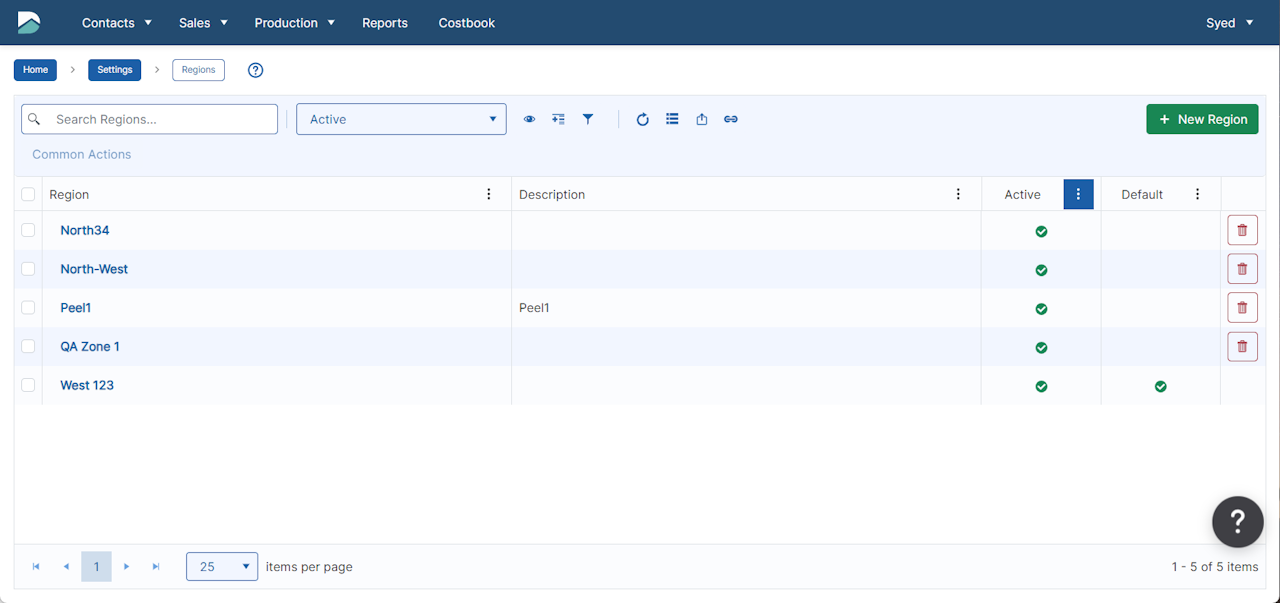Open the Sales menu
The width and height of the screenshot is (1280, 603).
203,23
